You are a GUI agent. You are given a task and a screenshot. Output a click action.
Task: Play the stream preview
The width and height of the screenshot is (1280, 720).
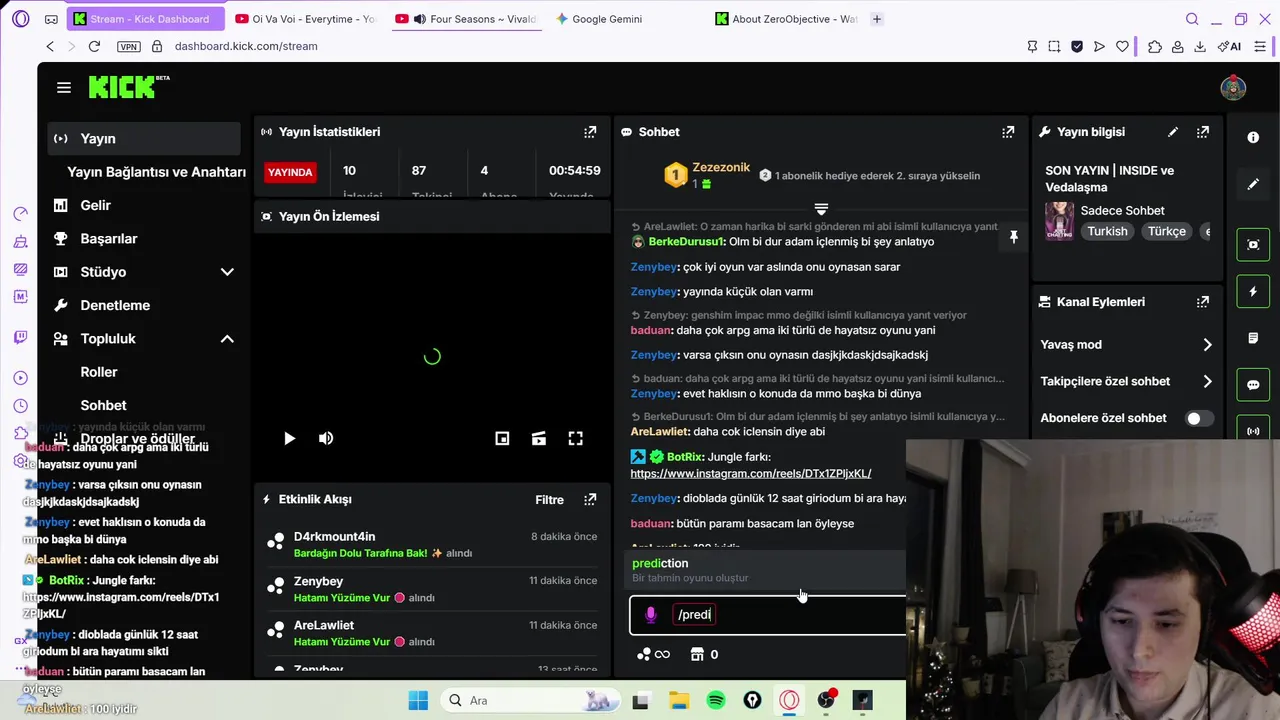pos(289,438)
